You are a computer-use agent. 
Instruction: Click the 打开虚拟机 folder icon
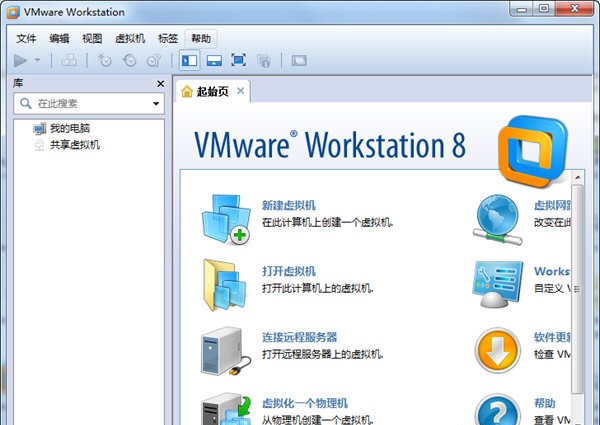coord(224,284)
